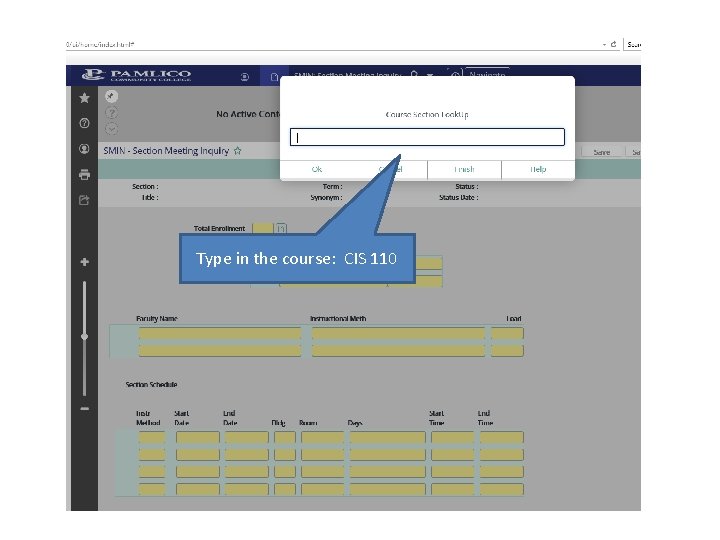Image resolution: width=720 pixels, height=540 pixels.
Task: Click into Course Section LookUp input
Action: pyautogui.click(x=427, y=137)
